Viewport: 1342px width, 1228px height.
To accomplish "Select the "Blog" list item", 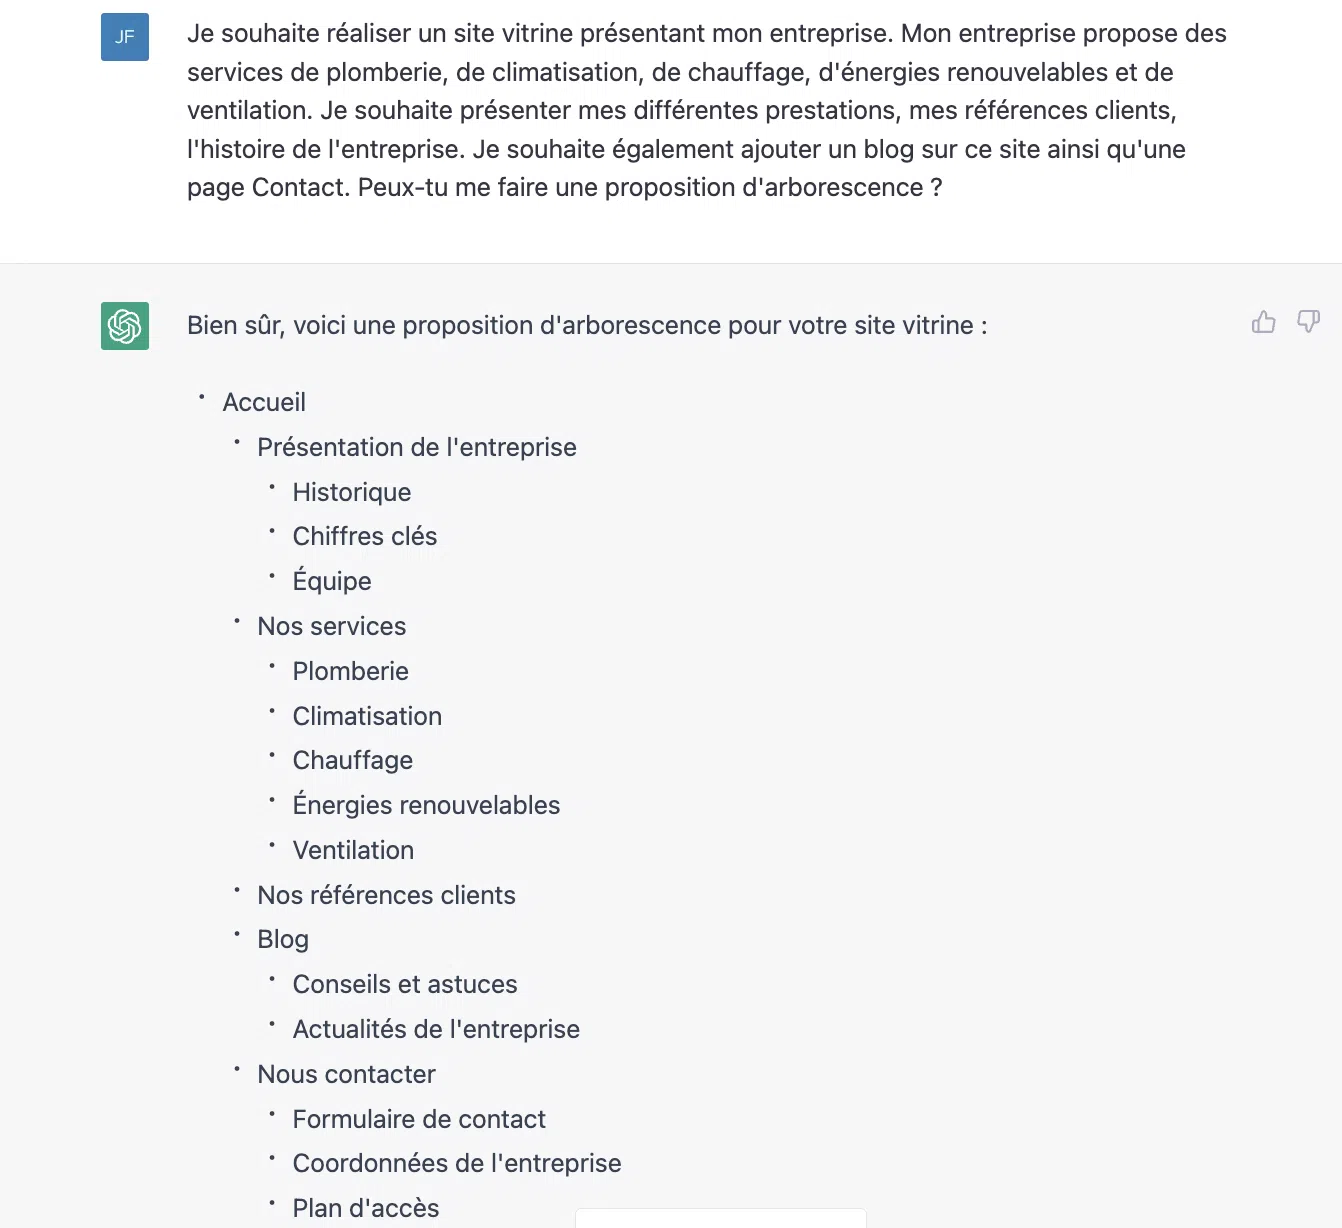I will click(283, 939).
